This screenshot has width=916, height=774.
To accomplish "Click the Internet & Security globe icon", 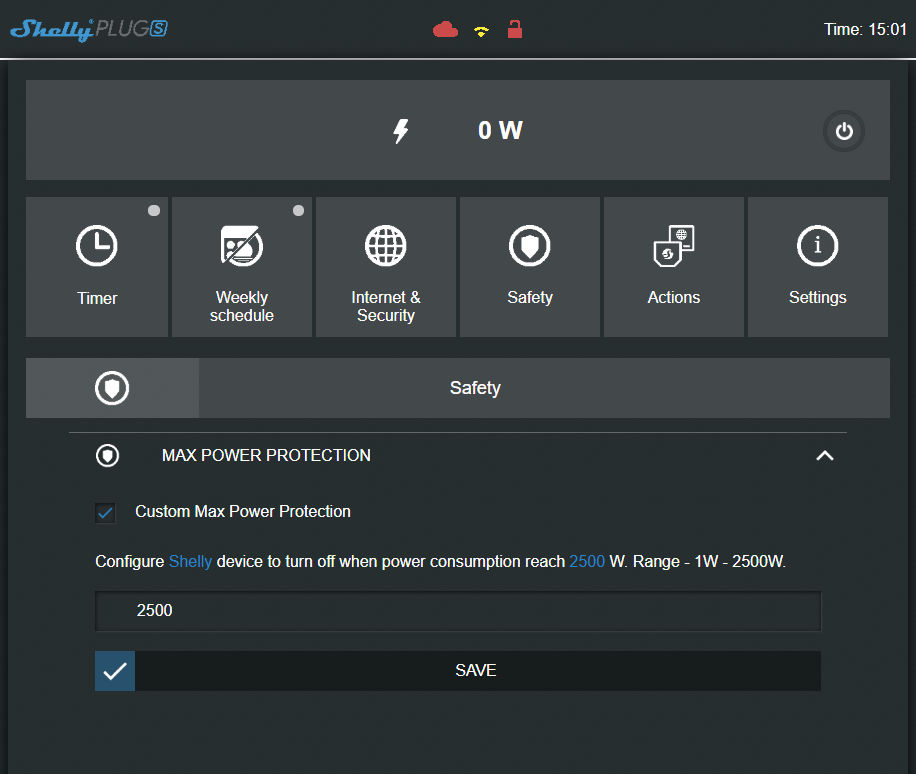I will (x=386, y=246).
